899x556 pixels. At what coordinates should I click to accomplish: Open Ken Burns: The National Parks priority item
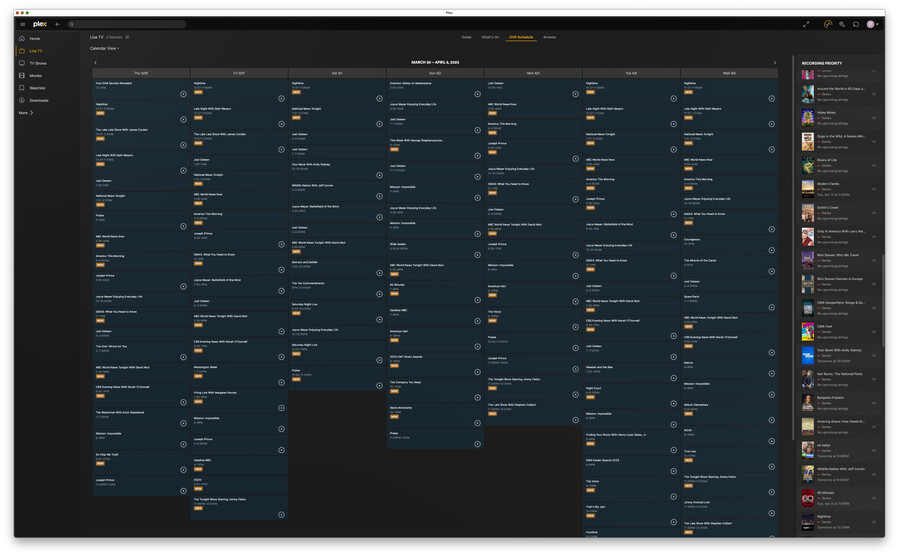click(x=839, y=379)
